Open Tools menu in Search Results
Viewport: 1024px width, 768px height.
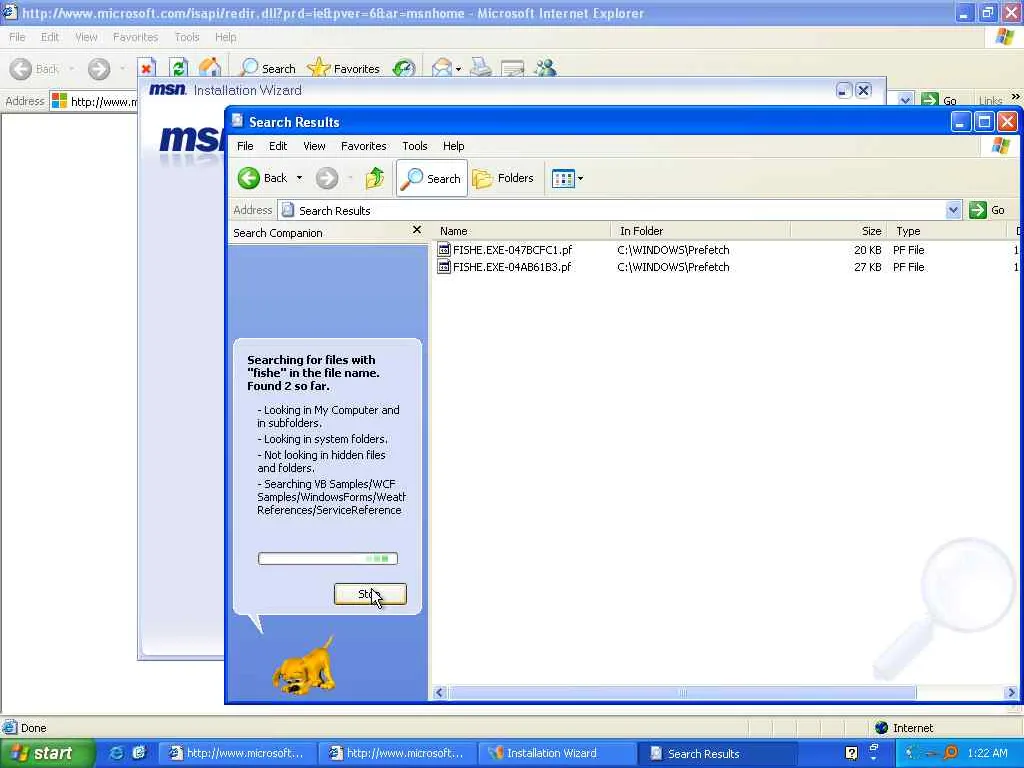pyautogui.click(x=415, y=146)
